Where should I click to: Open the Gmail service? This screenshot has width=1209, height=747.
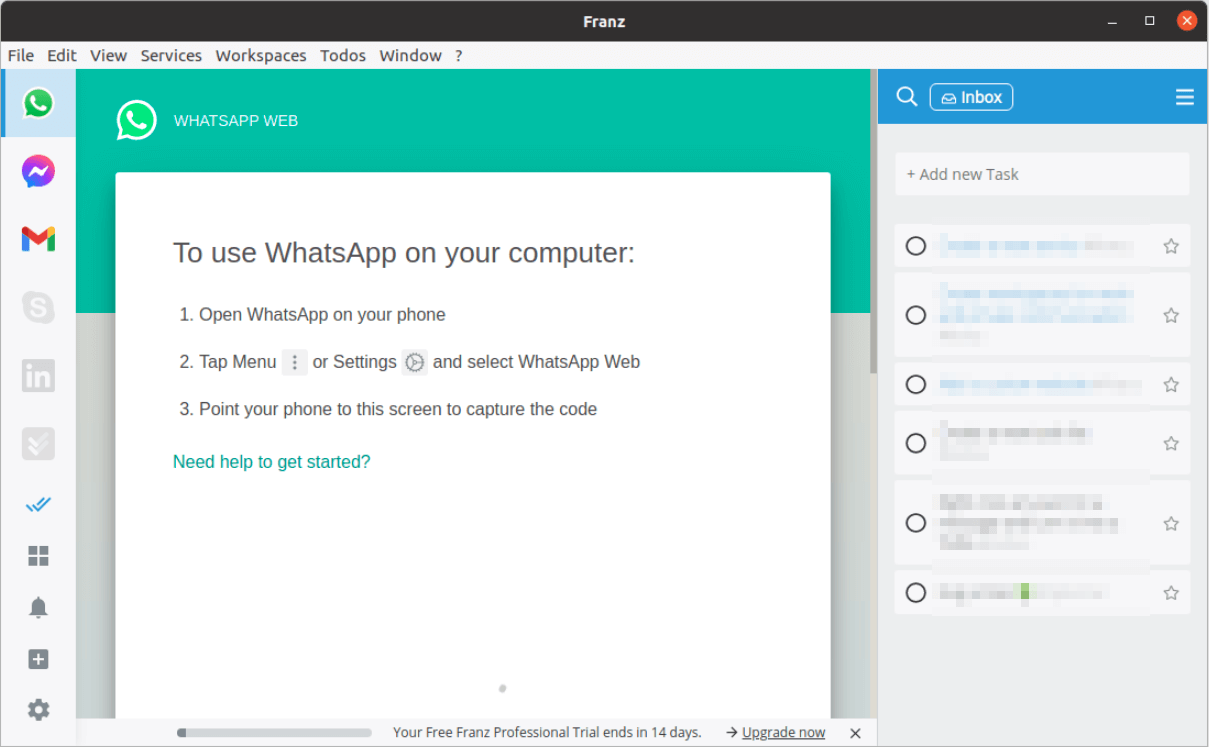click(38, 239)
